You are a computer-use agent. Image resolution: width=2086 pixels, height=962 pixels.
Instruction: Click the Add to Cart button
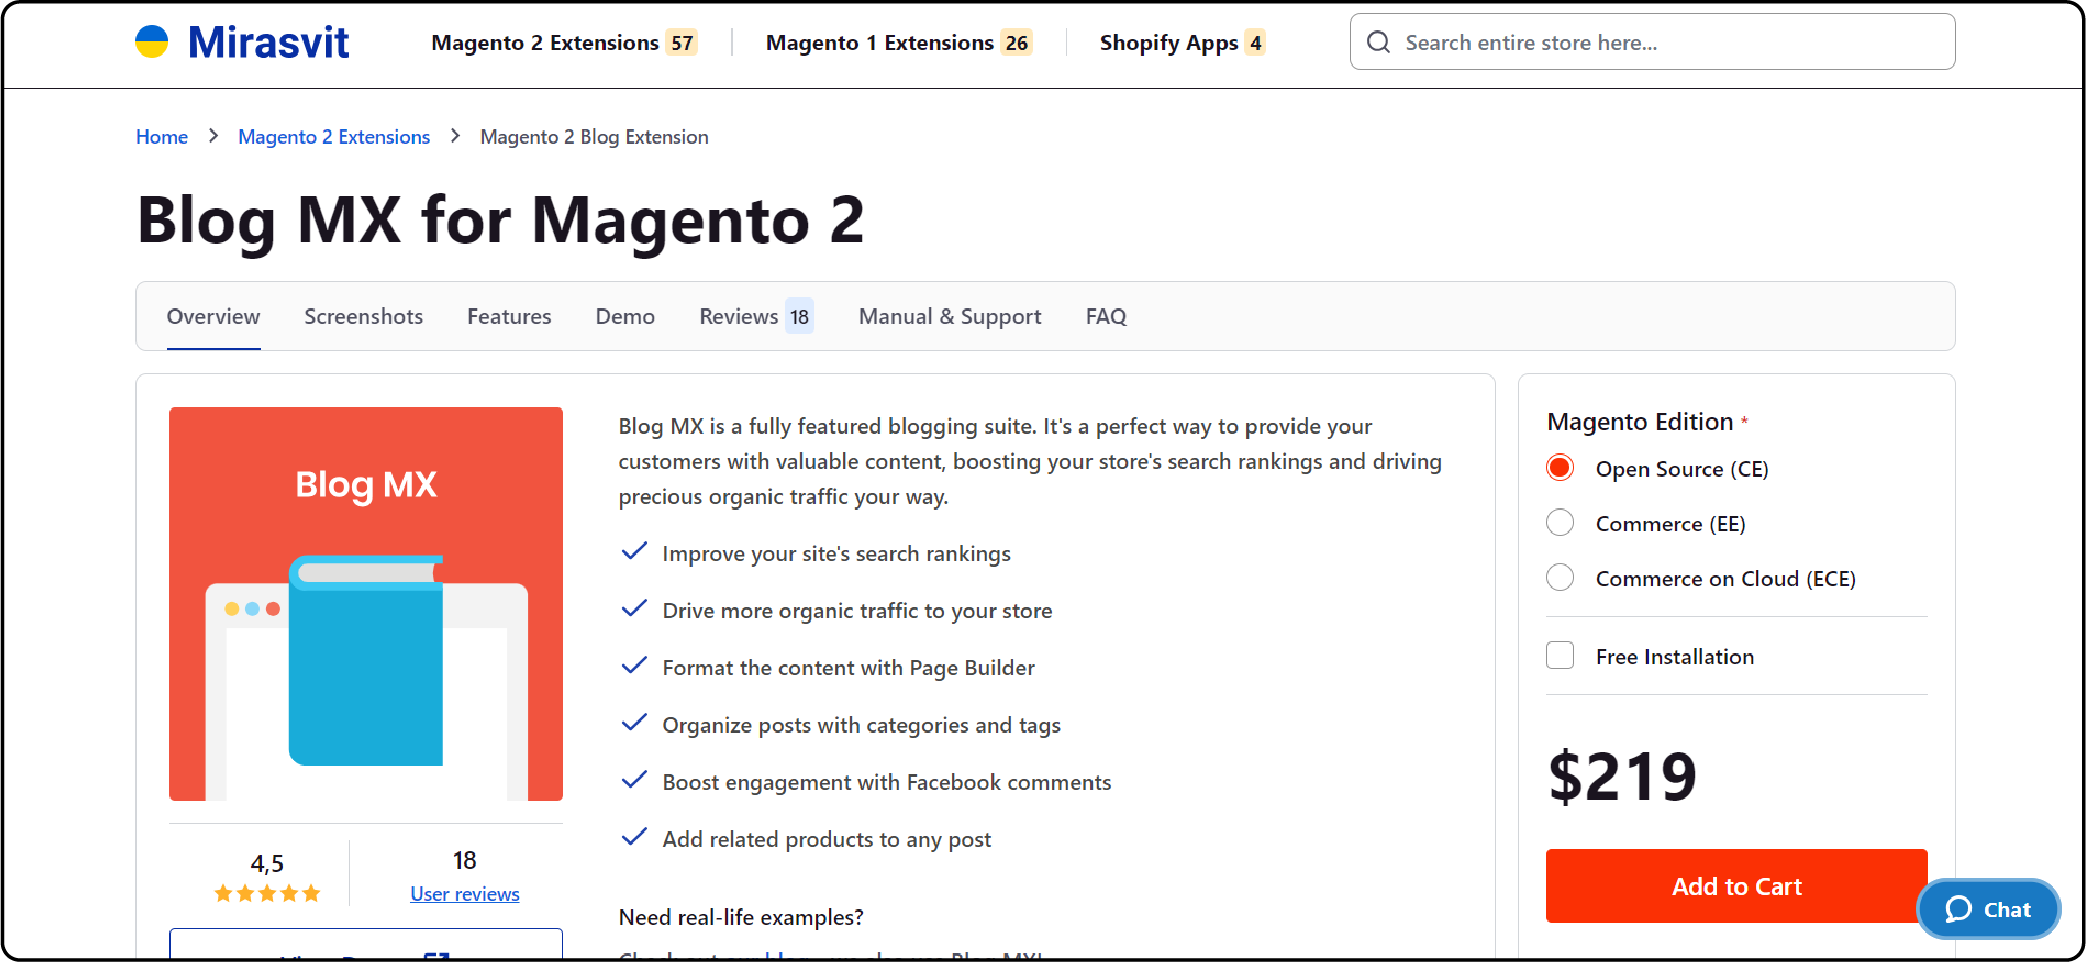coord(1736,886)
